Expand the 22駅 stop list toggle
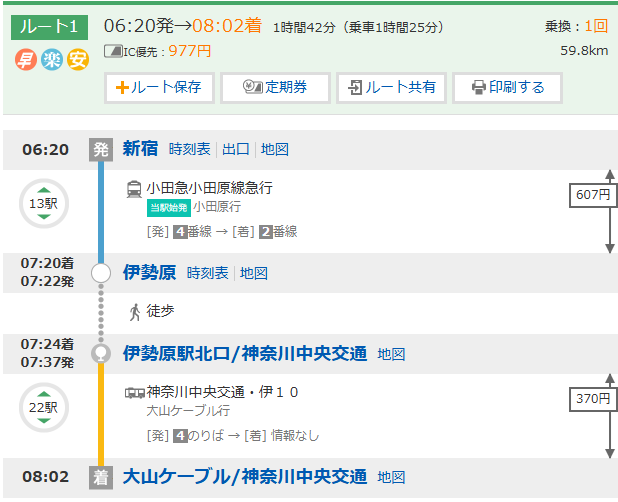The image size is (618, 502). click(x=42, y=408)
